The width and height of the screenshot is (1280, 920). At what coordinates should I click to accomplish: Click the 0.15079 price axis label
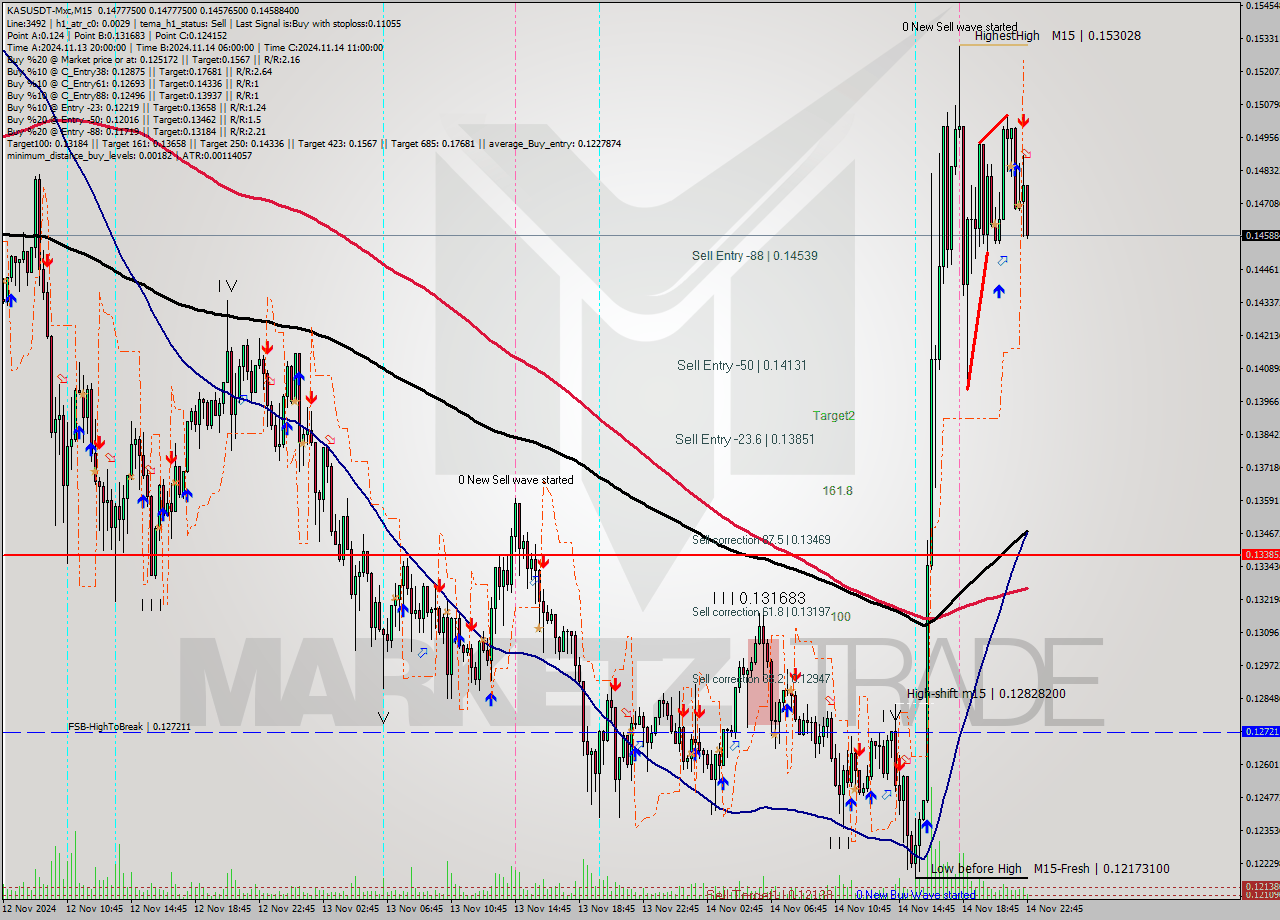pos(1262,105)
